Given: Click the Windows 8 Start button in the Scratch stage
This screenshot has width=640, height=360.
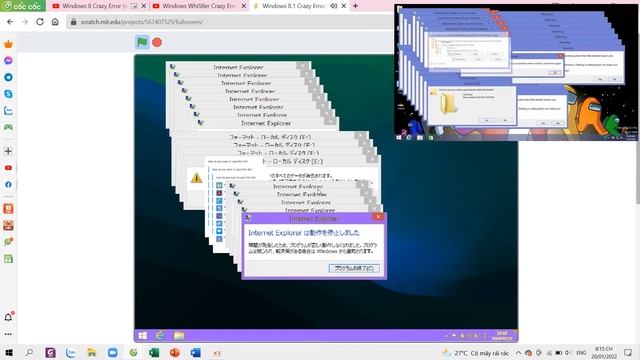Looking at the screenshot, I should click(x=142, y=336).
